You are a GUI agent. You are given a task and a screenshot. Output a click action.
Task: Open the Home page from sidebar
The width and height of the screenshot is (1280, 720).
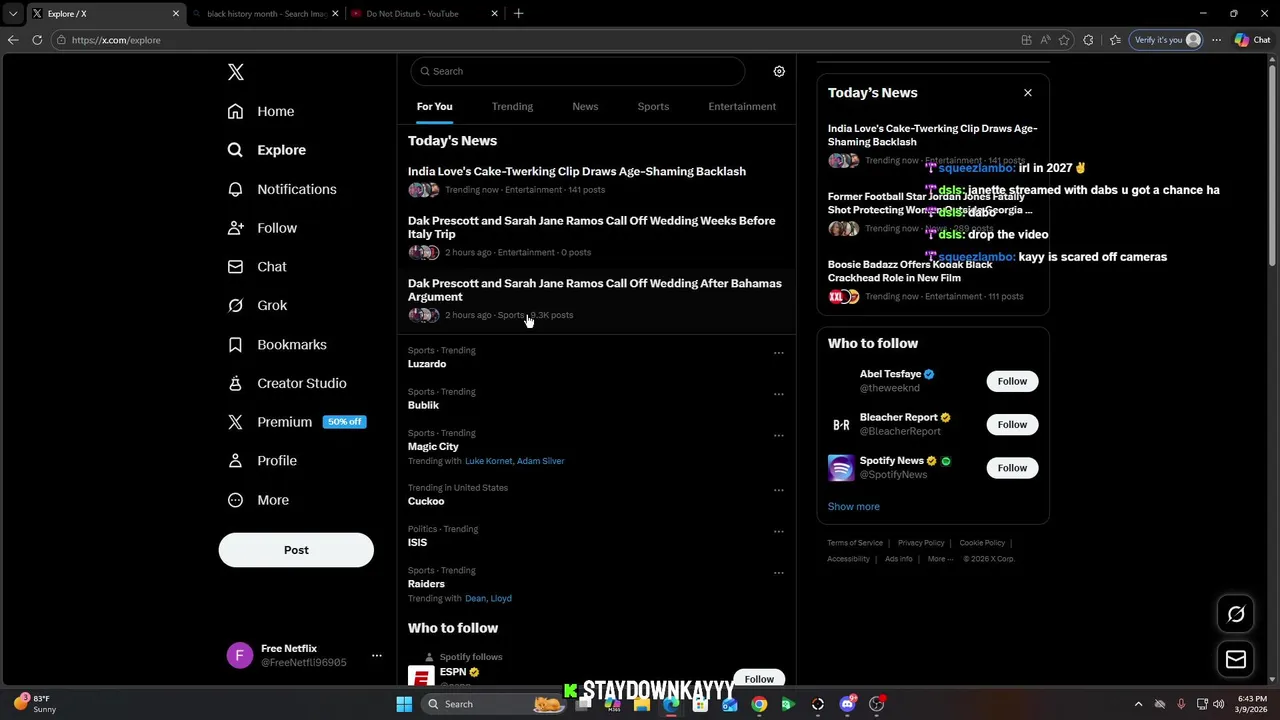[x=261, y=111]
